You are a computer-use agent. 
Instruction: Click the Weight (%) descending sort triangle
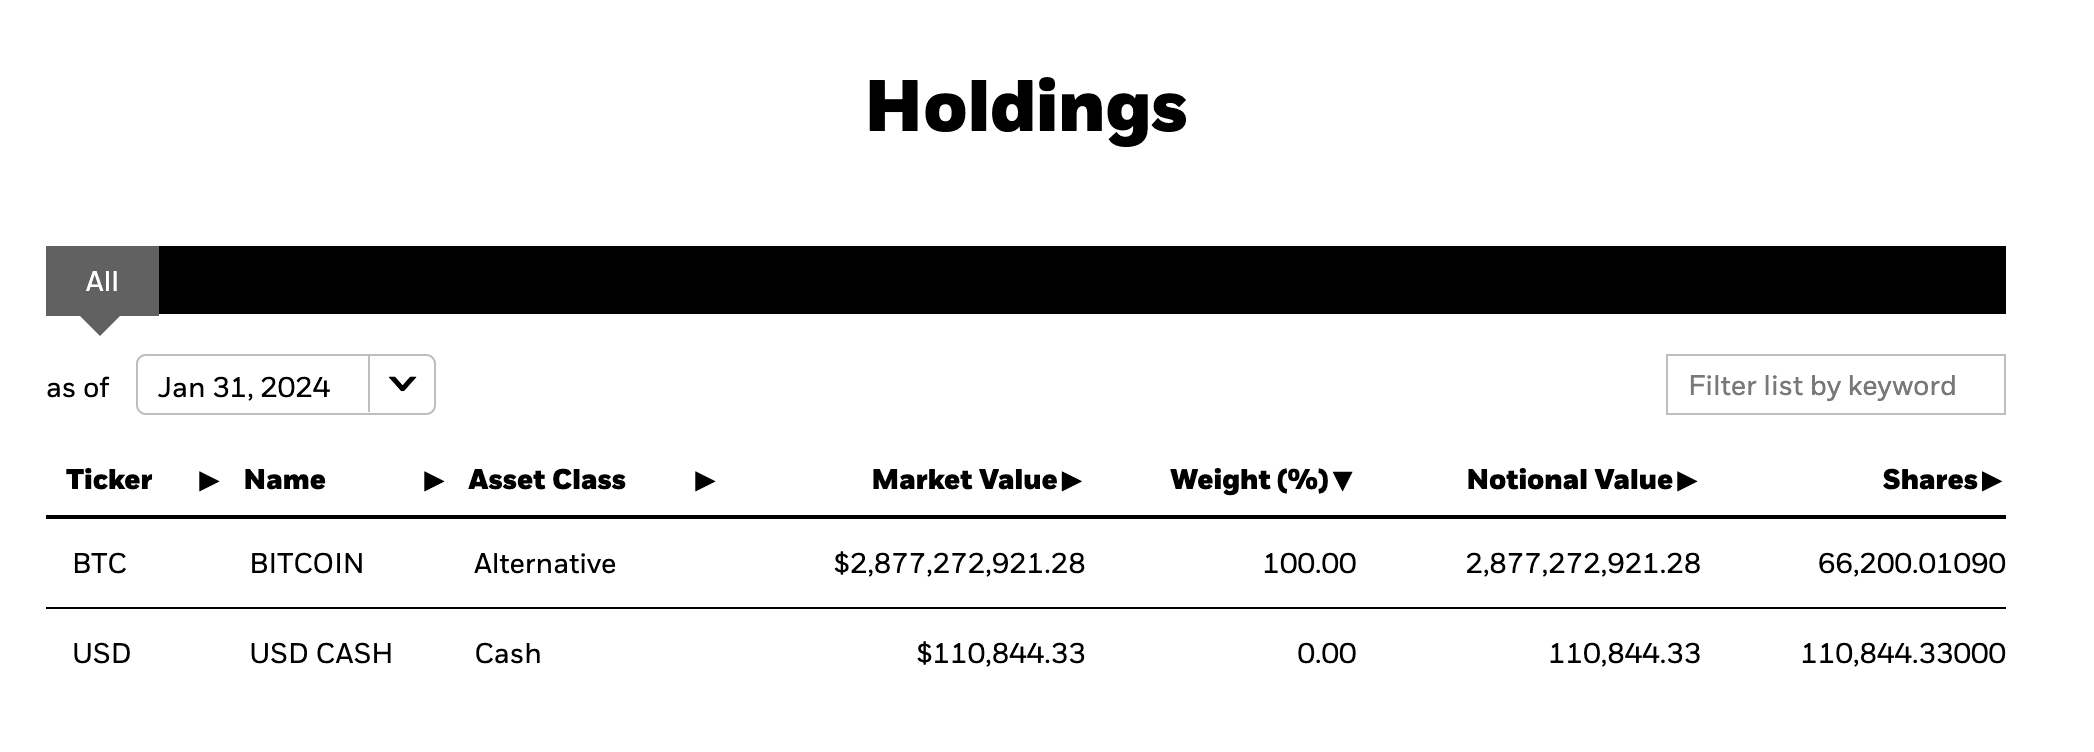pos(1345,481)
